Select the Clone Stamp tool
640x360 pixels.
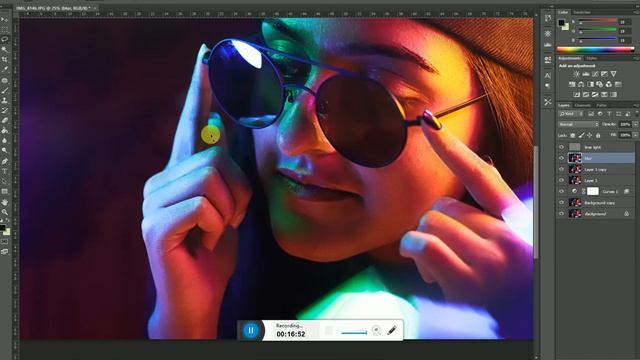4,100
